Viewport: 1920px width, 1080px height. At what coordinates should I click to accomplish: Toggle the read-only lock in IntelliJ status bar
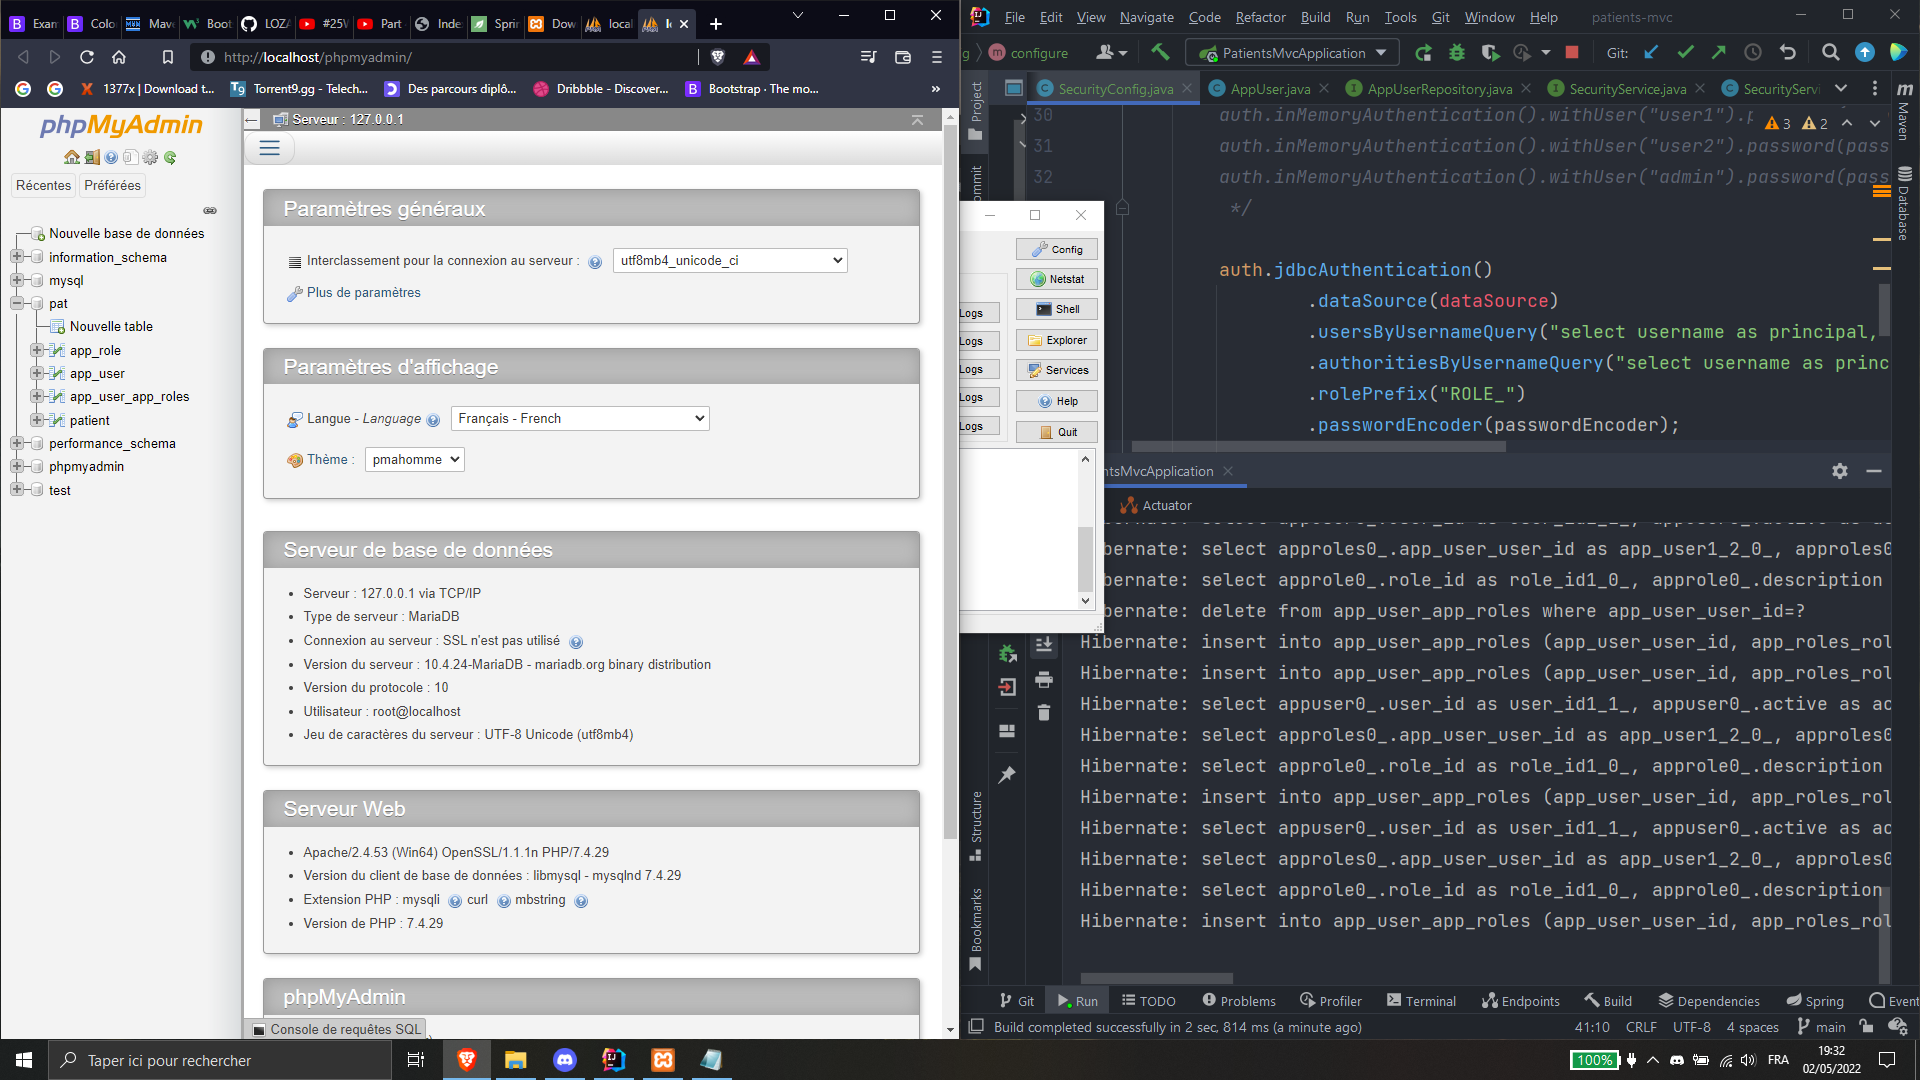(x=1867, y=1027)
